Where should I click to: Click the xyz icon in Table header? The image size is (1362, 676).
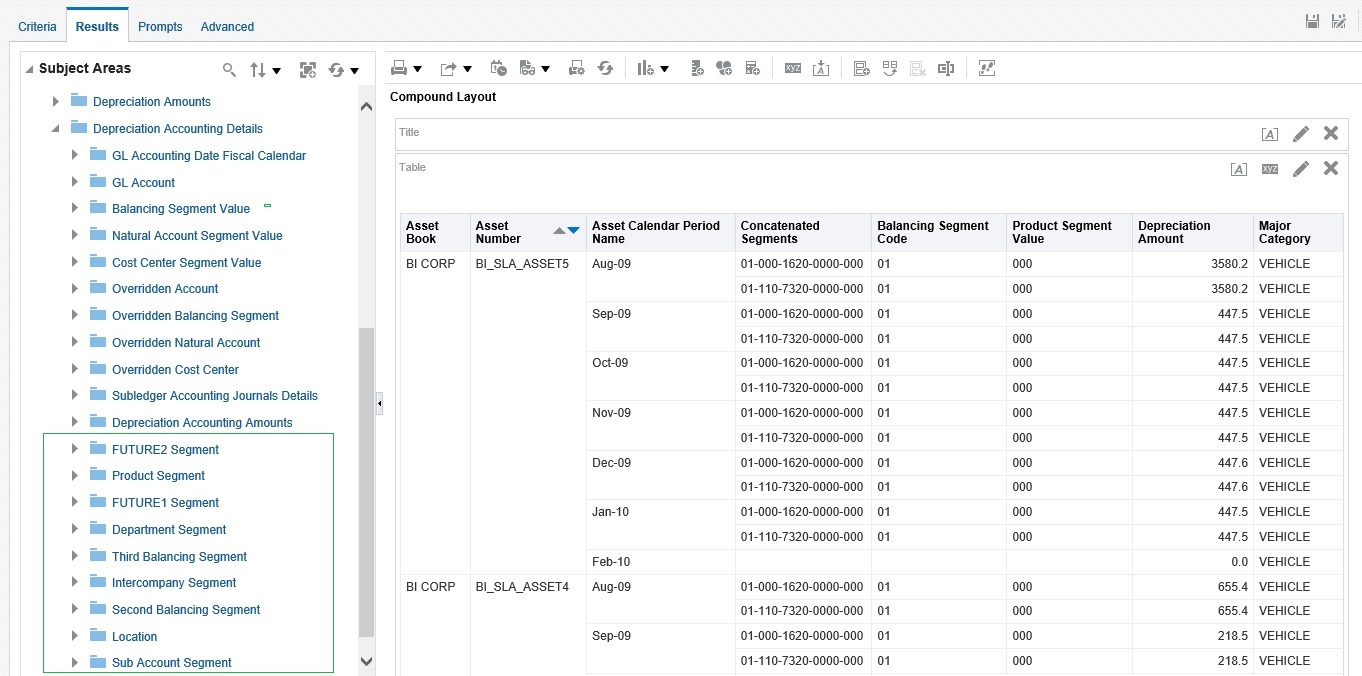tap(1270, 169)
